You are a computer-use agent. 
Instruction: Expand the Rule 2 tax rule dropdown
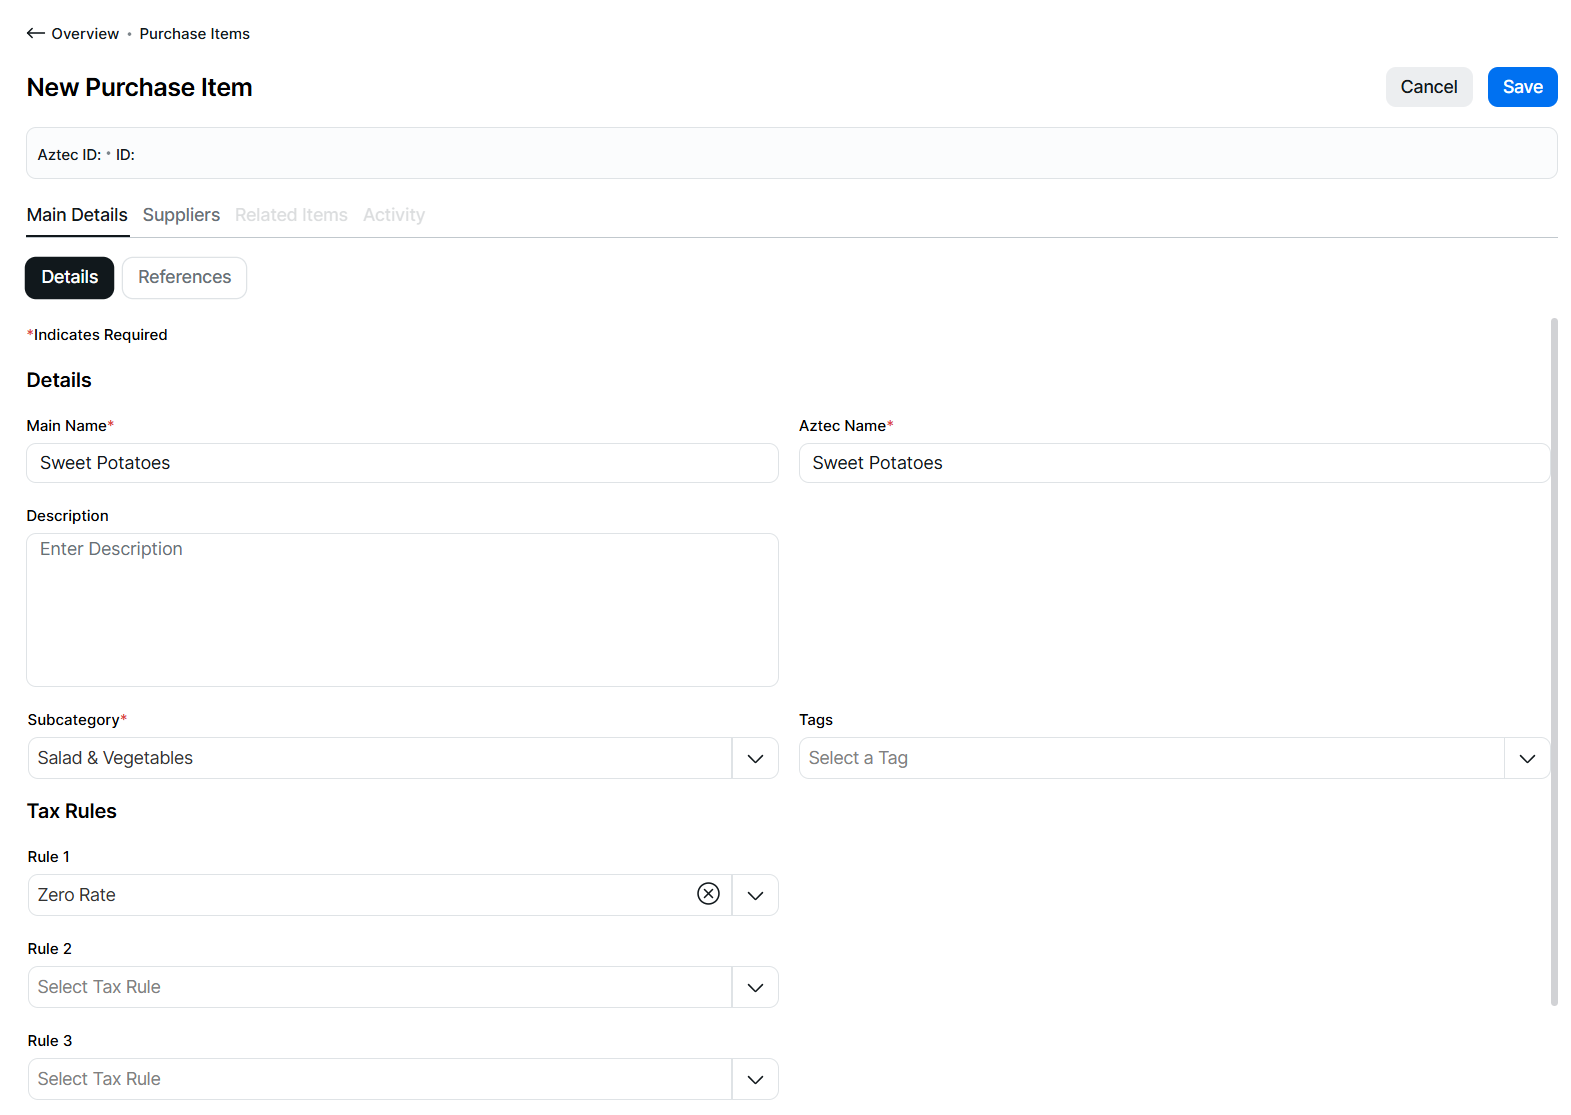(x=755, y=987)
